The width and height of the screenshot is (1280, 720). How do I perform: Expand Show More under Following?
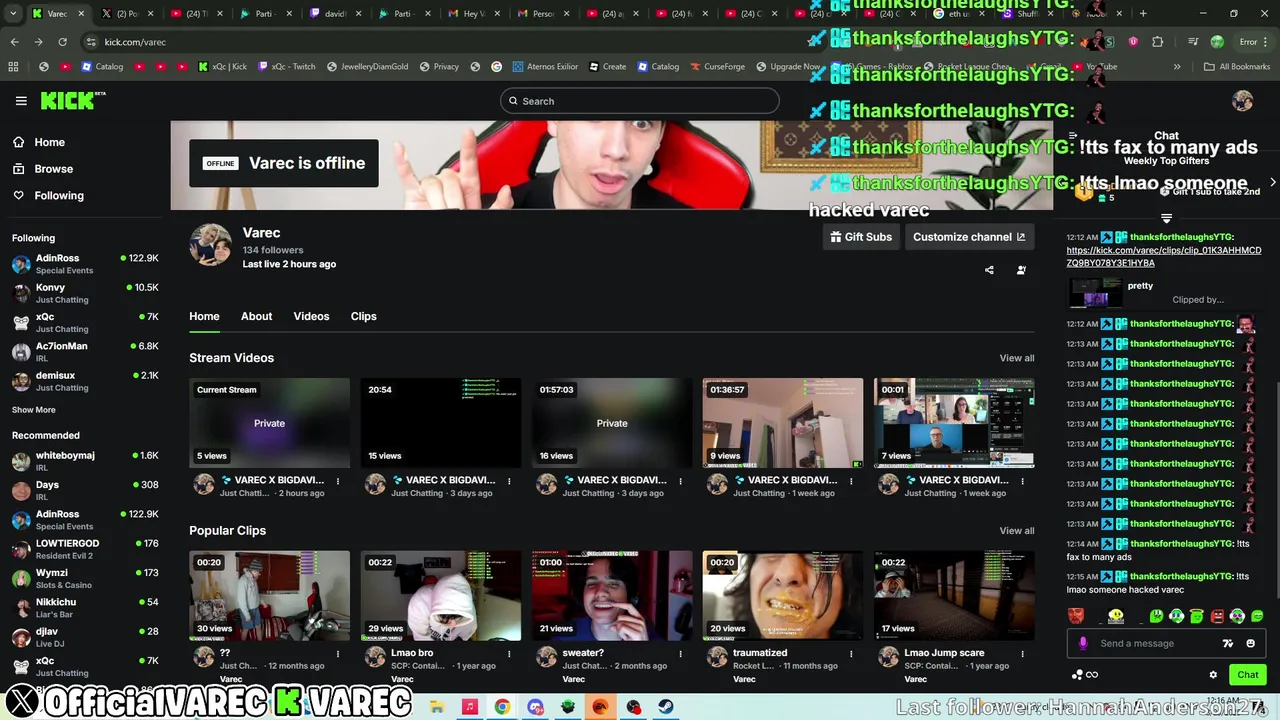pyautogui.click(x=34, y=410)
